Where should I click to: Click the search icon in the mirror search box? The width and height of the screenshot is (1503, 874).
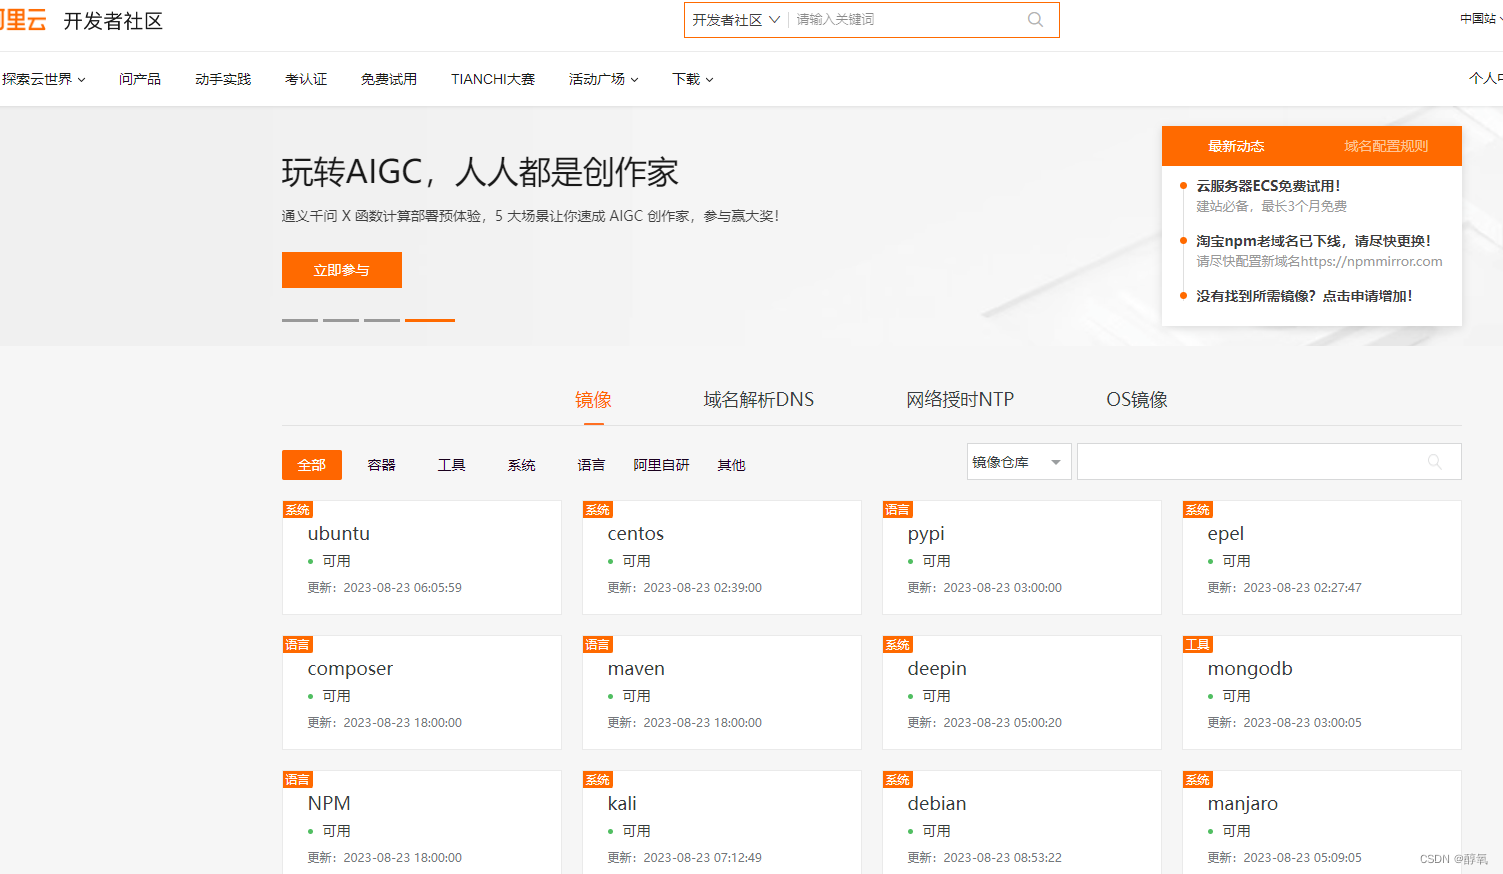click(x=1434, y=461)
